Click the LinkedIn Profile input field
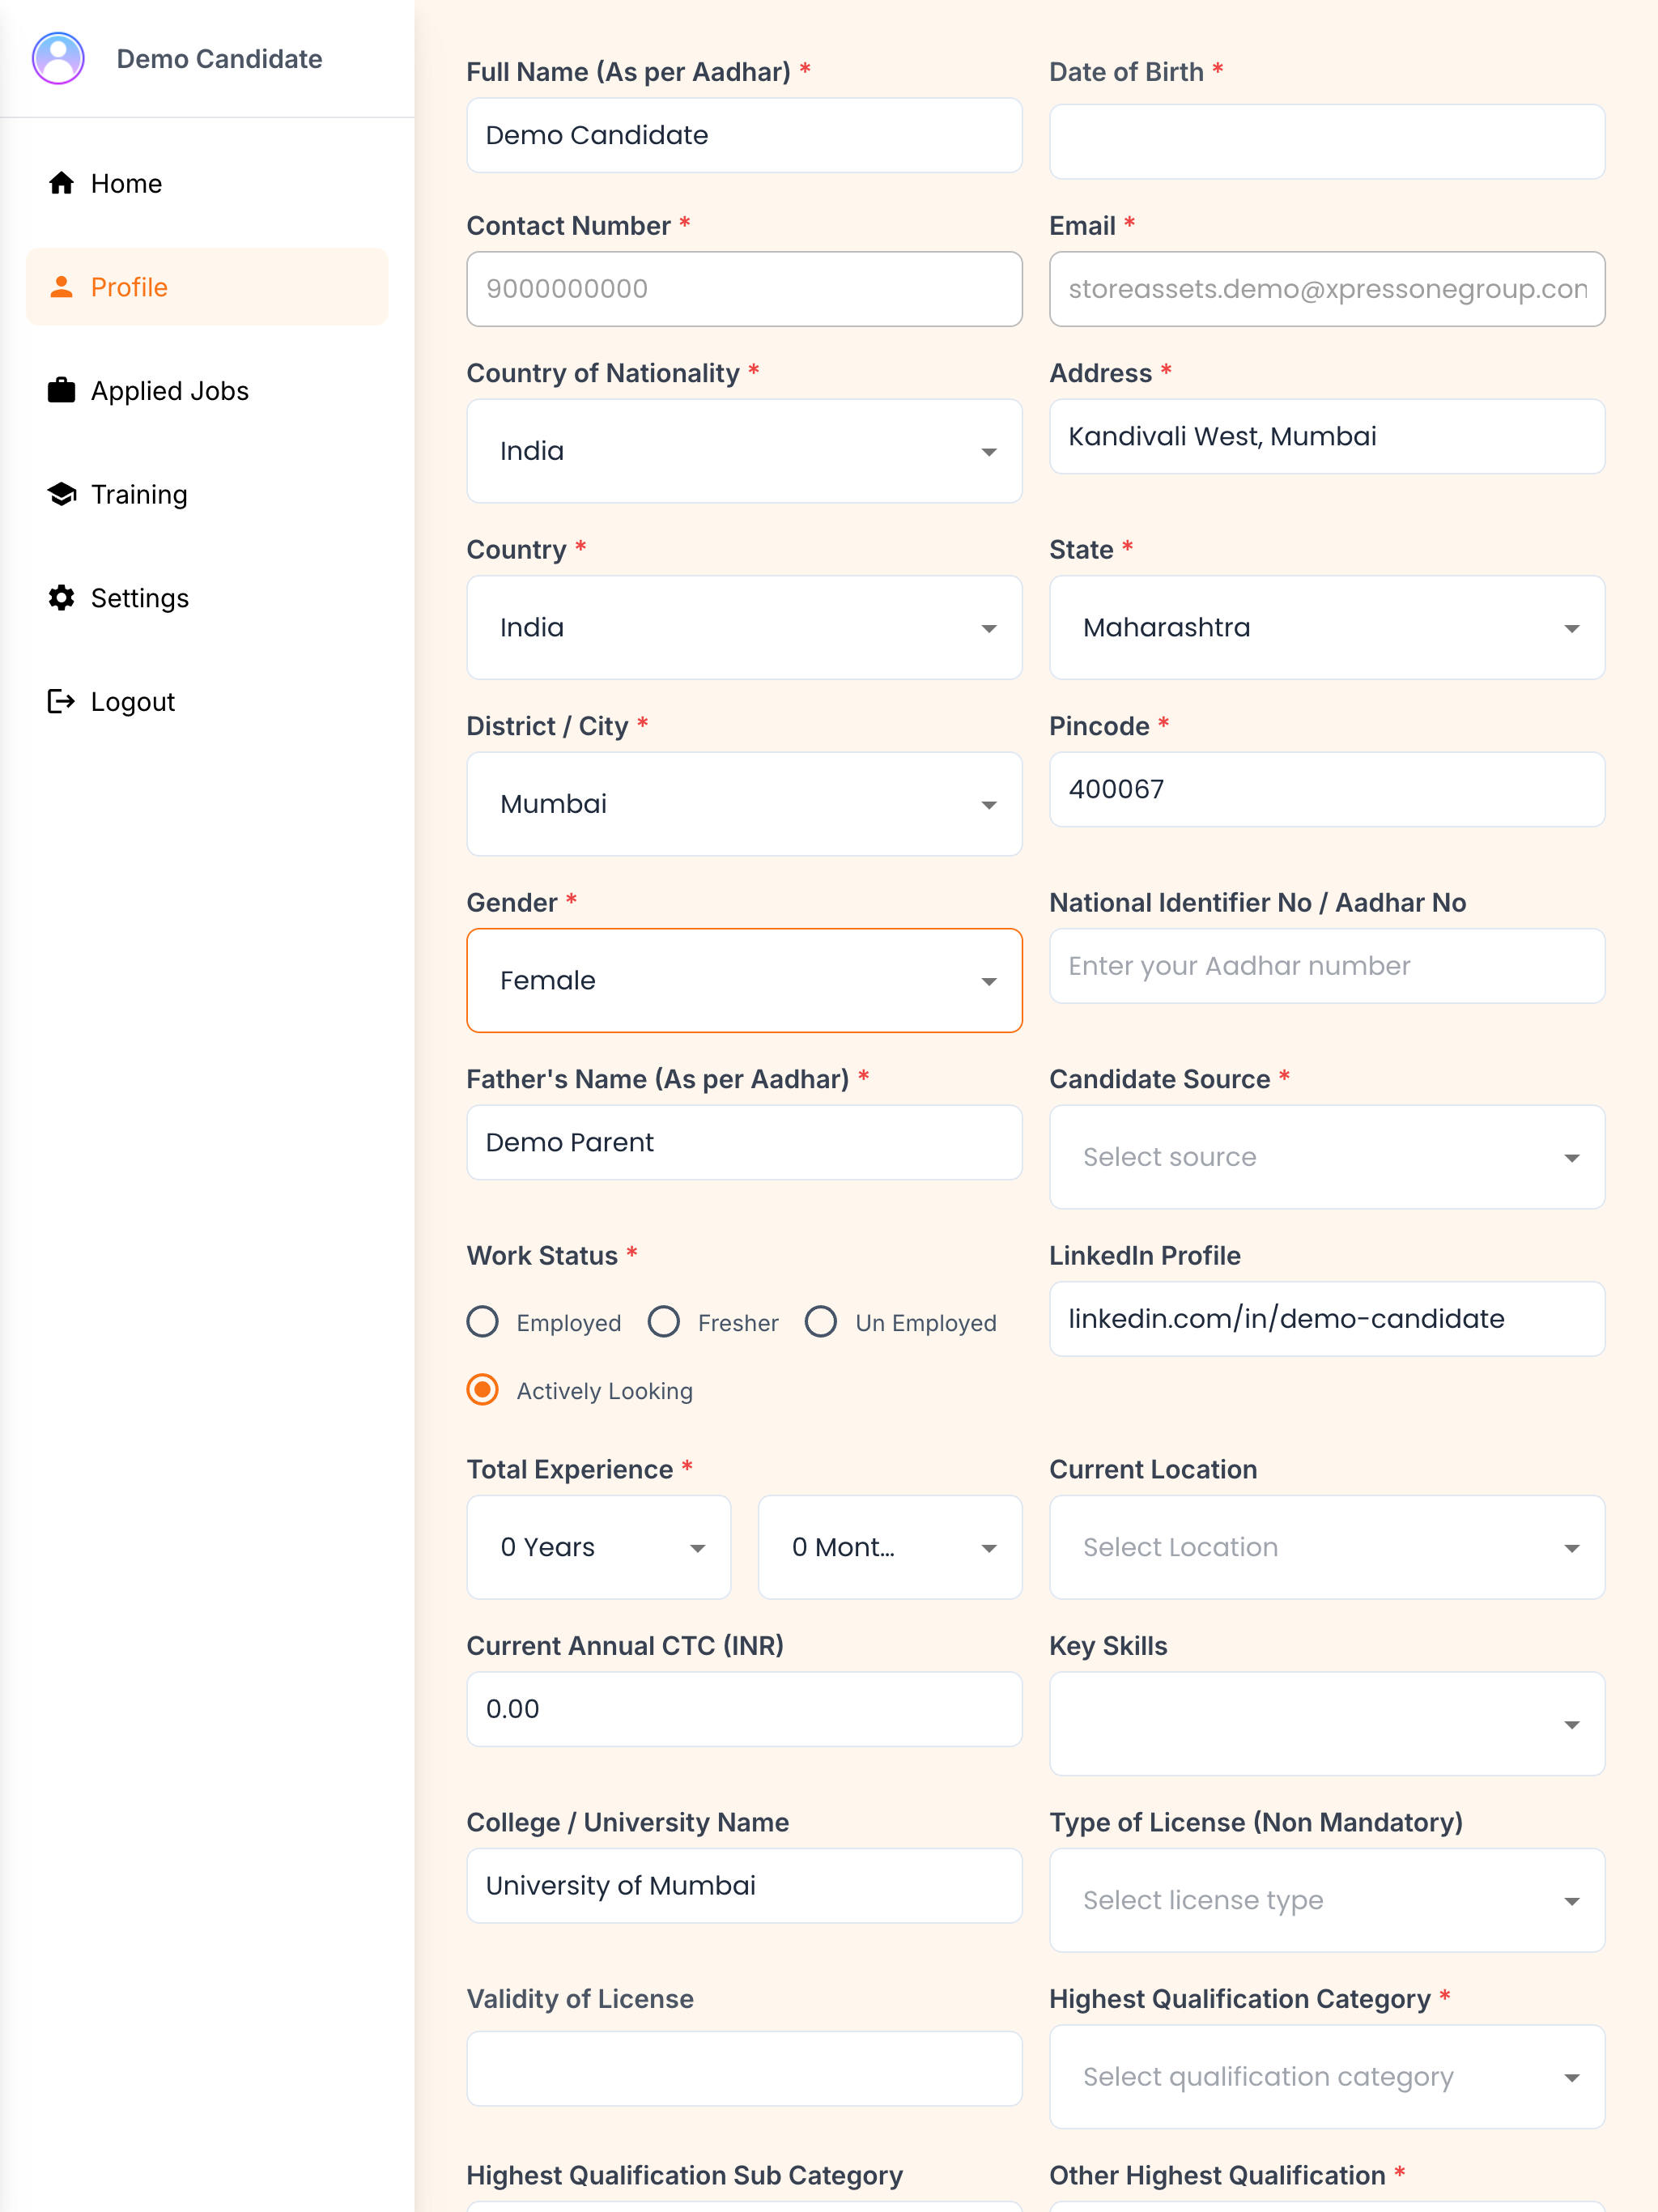Image resolution: width=1658 pixels, height=2212 pixels. 1327,1319
